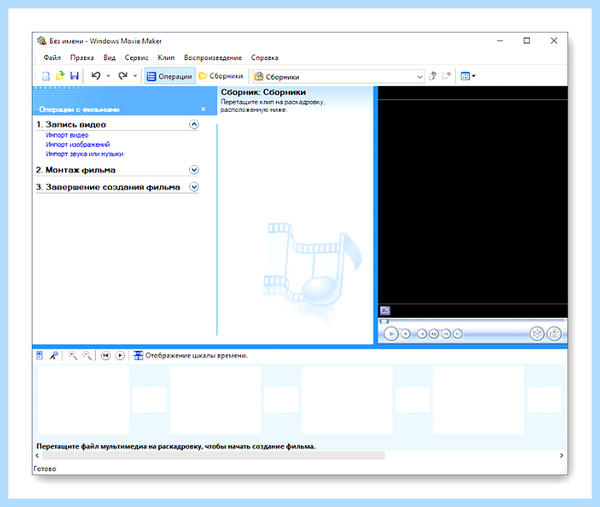Screen dimensions: 600x507
Task: Click the Импорт видео link
Action: point(67,135)
